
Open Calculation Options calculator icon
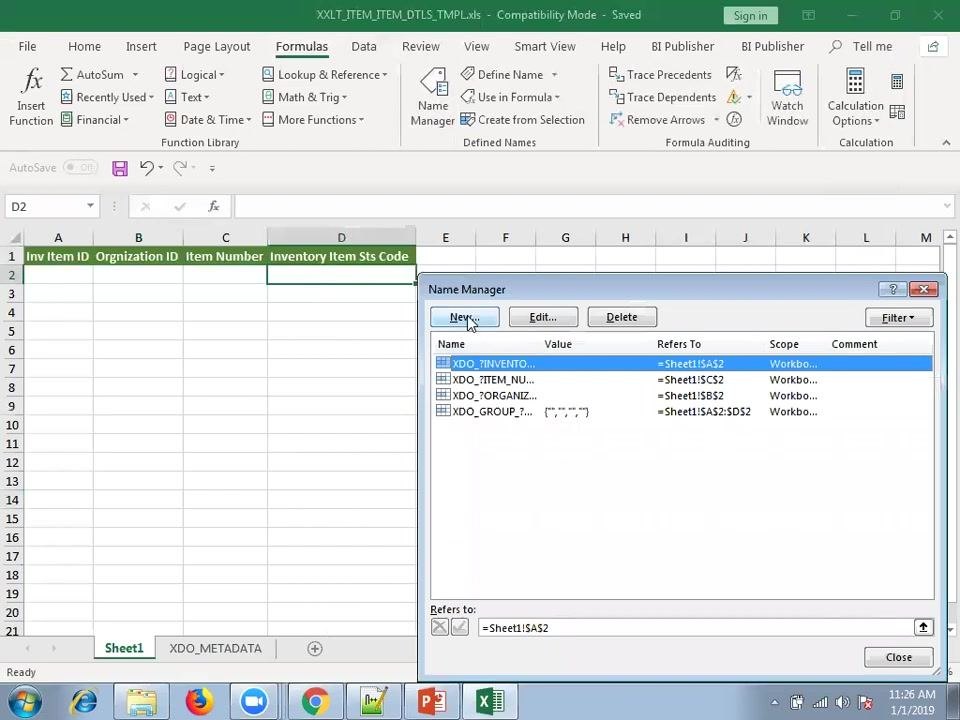[x=855, y=81]
